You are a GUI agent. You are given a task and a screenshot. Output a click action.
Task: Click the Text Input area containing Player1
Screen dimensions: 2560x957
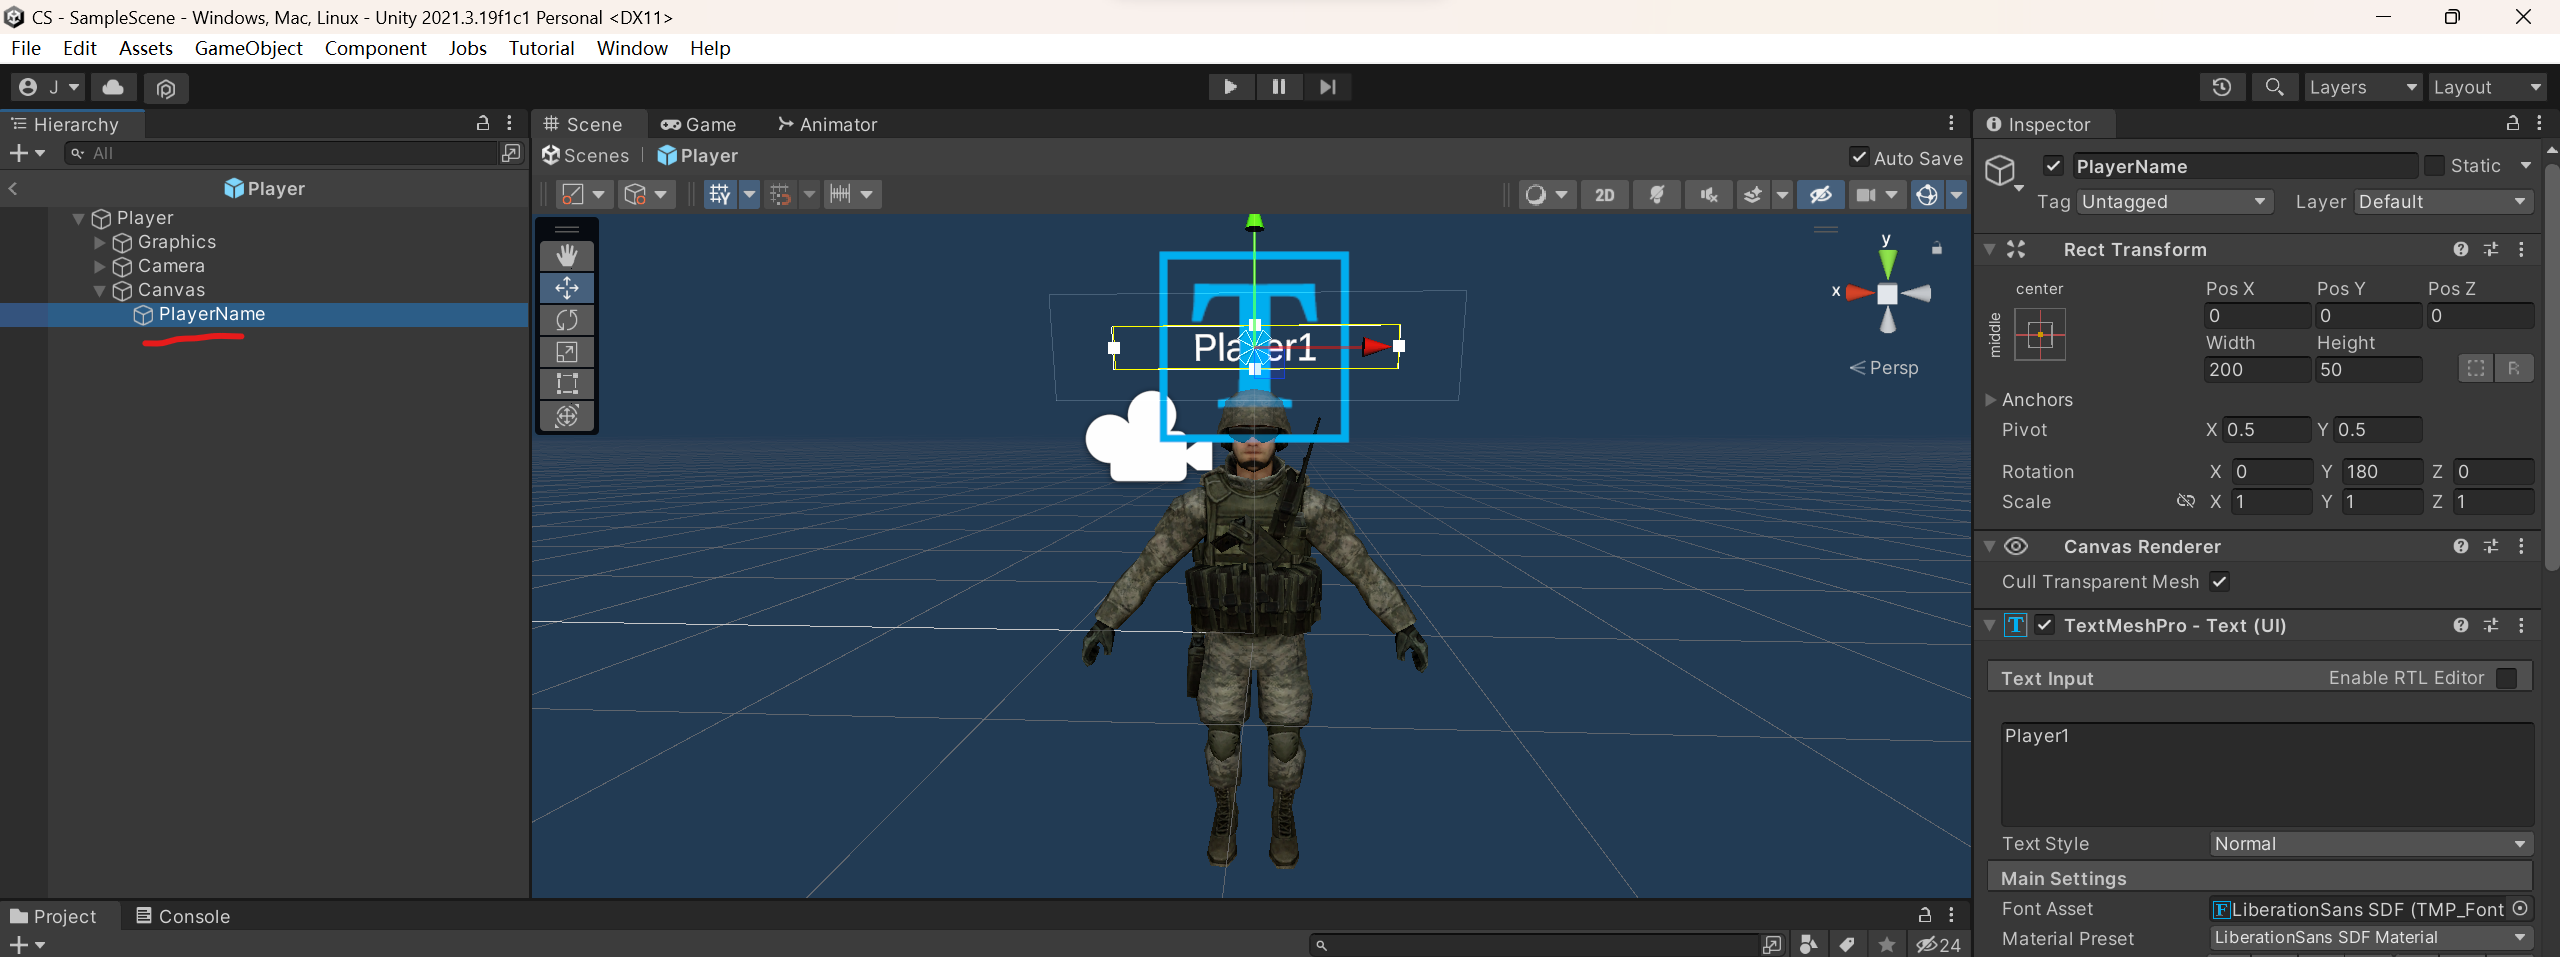(2266, 774)
